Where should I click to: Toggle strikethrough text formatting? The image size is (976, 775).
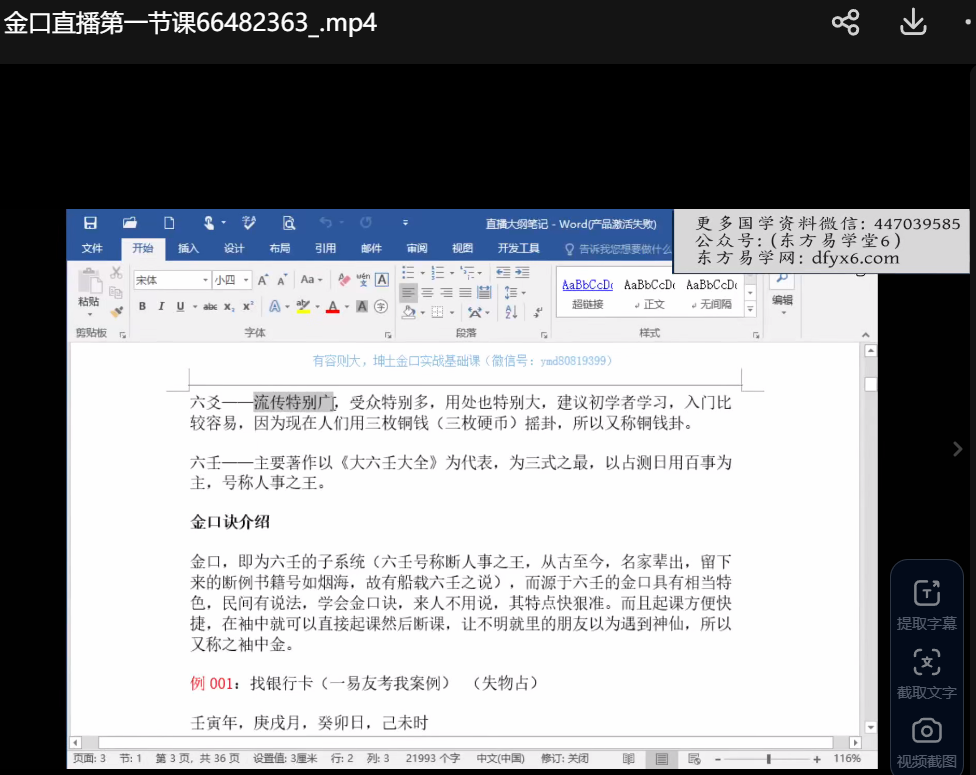click(210, 307)
